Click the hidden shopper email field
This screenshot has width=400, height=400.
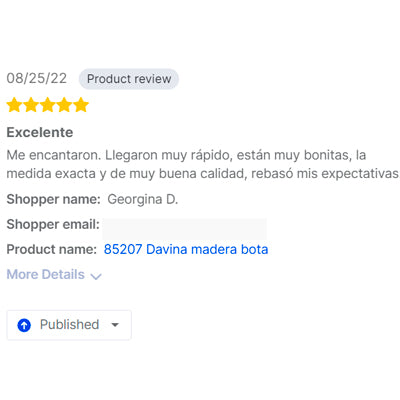(x=184, y=229)
